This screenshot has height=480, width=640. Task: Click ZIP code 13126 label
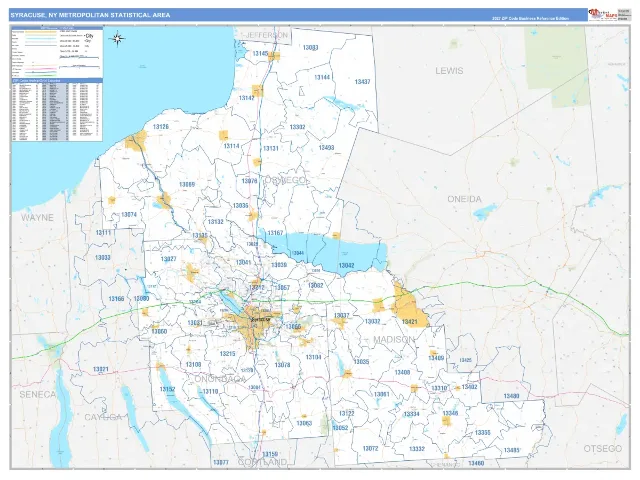(x=161, y=127)
